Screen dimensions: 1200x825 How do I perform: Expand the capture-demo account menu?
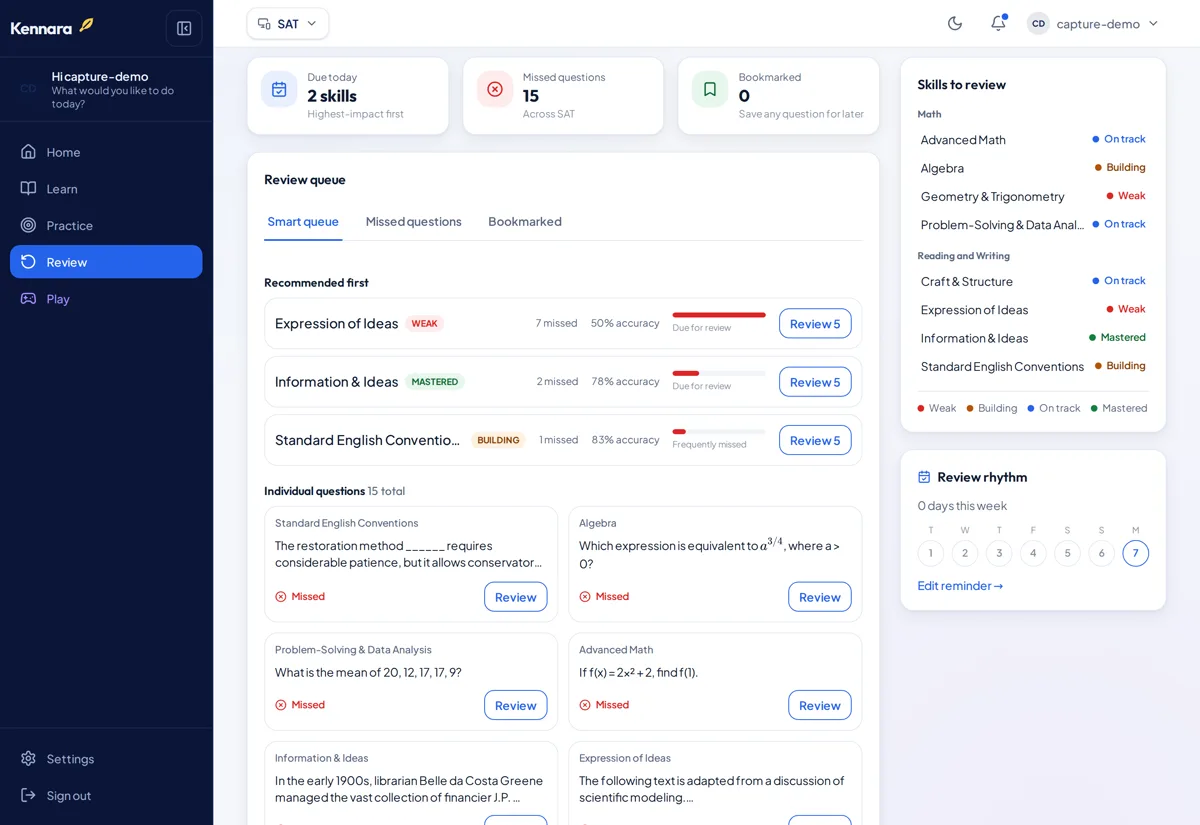[x=1093, y=23]
